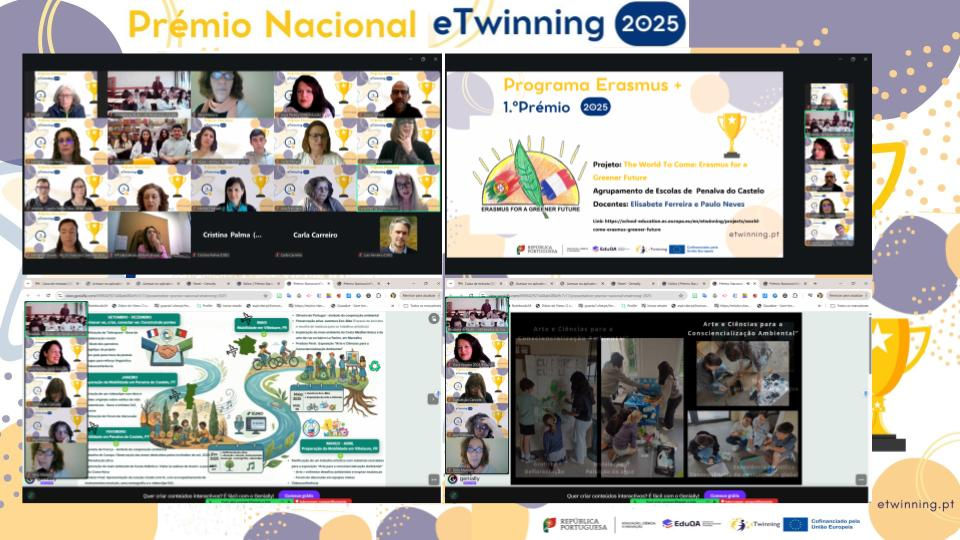
Task: Click top-row classroom video tile in gallery
Action: pos(149,94)
